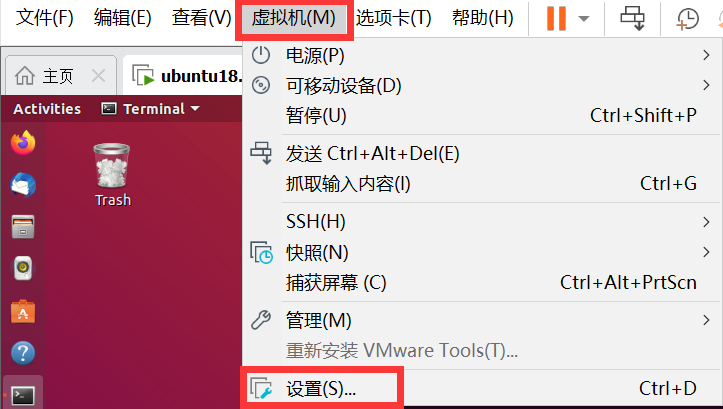Screen dimensions: 723x409
Task: Select the Trash desktop icon
Action: pos(112,175)
